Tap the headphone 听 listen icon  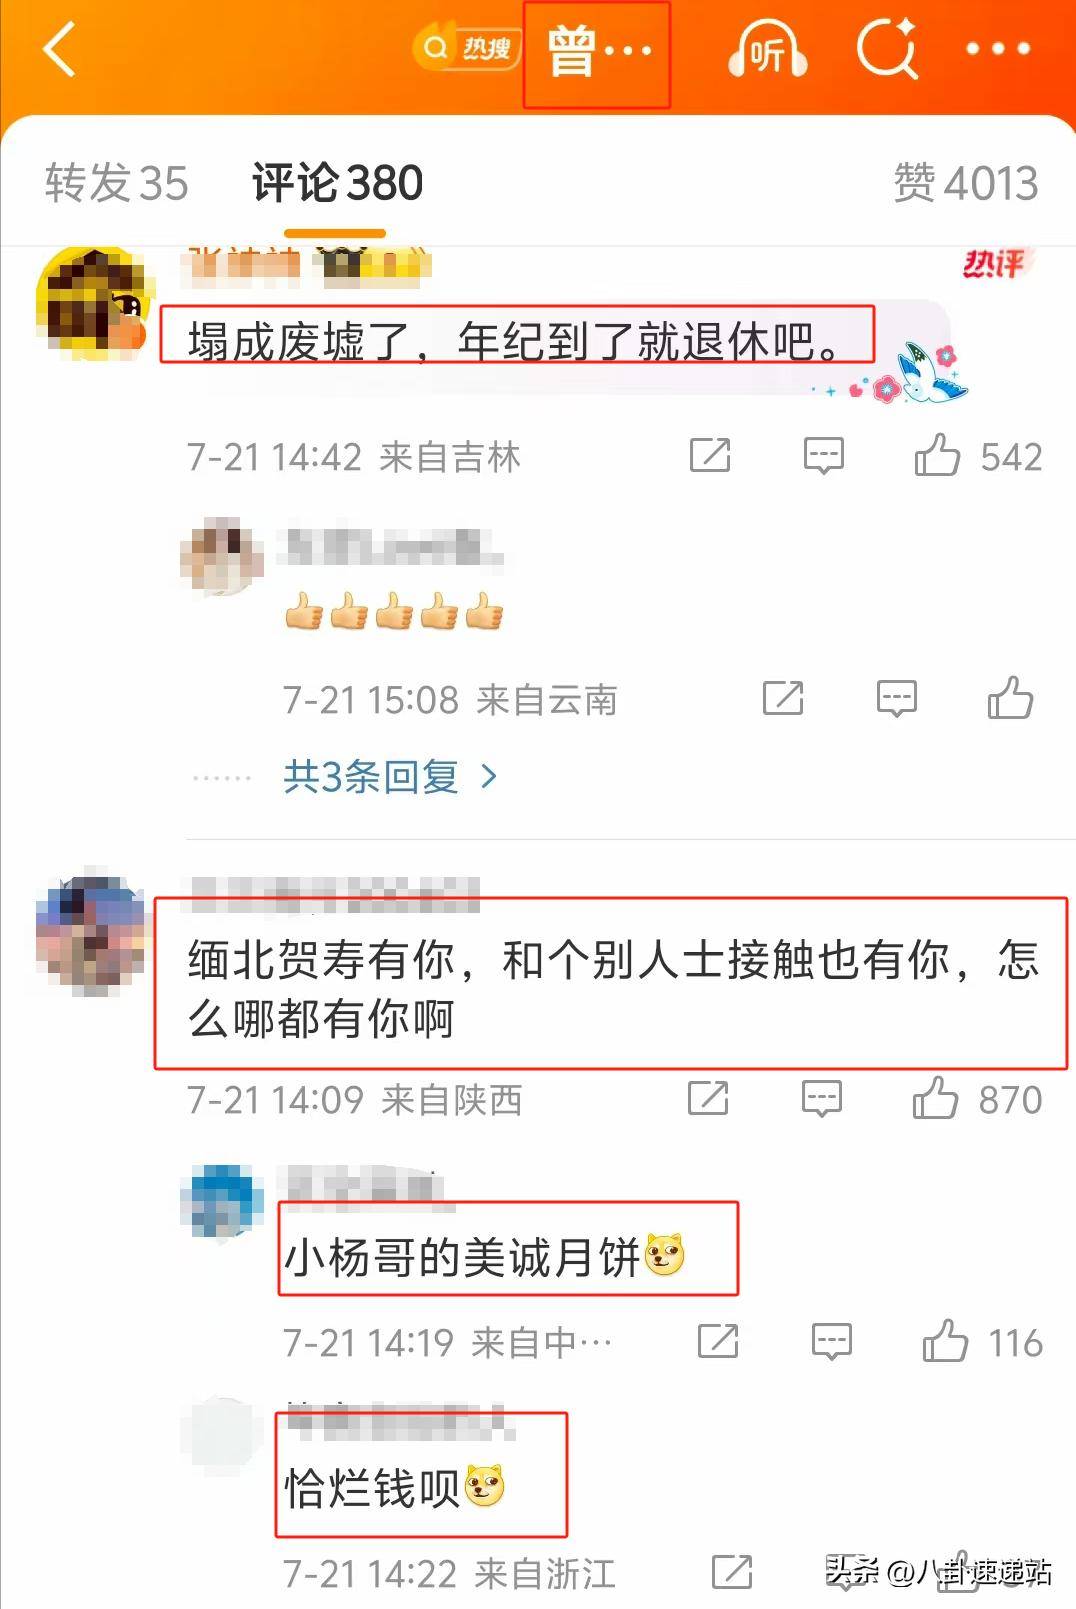pyautogui.click(x=767, y=50)
